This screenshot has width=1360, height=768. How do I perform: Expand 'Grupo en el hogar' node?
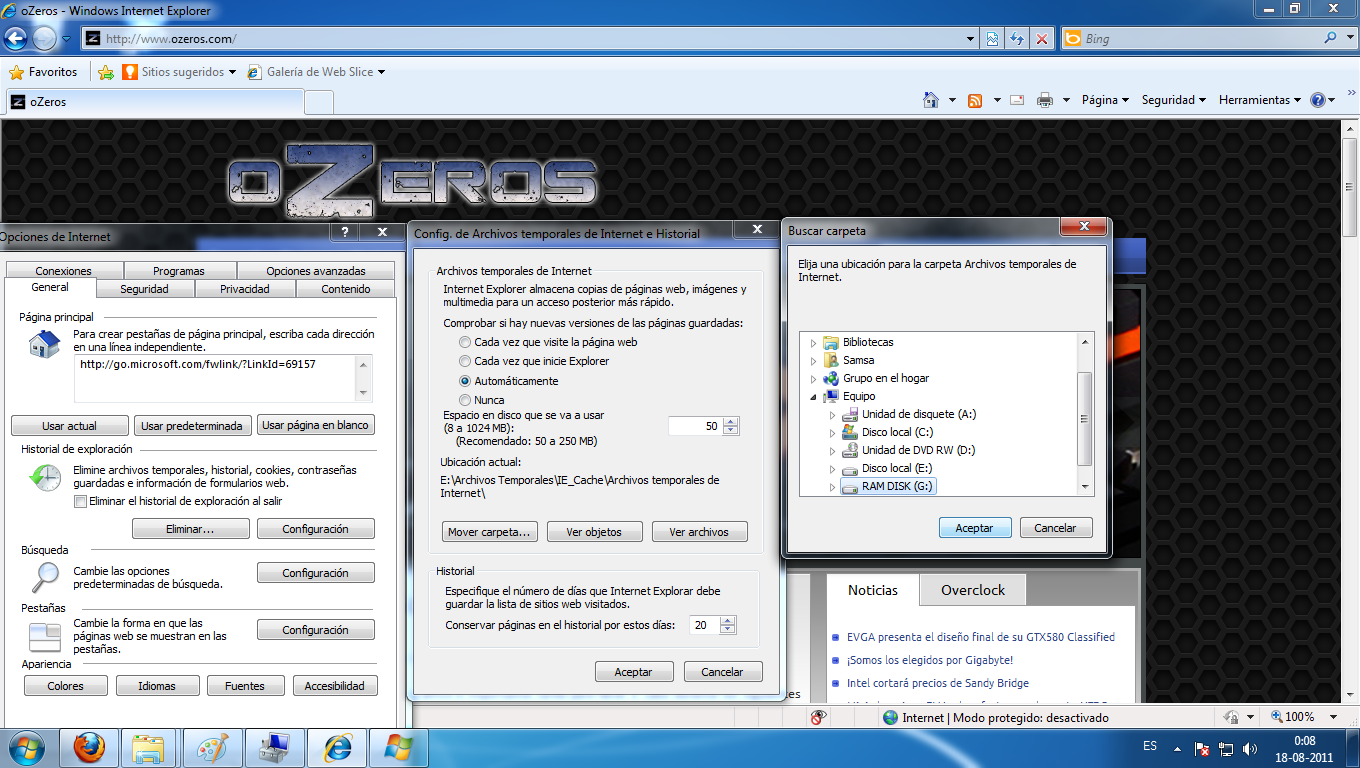pyautogui.click(x=813, y=378)
